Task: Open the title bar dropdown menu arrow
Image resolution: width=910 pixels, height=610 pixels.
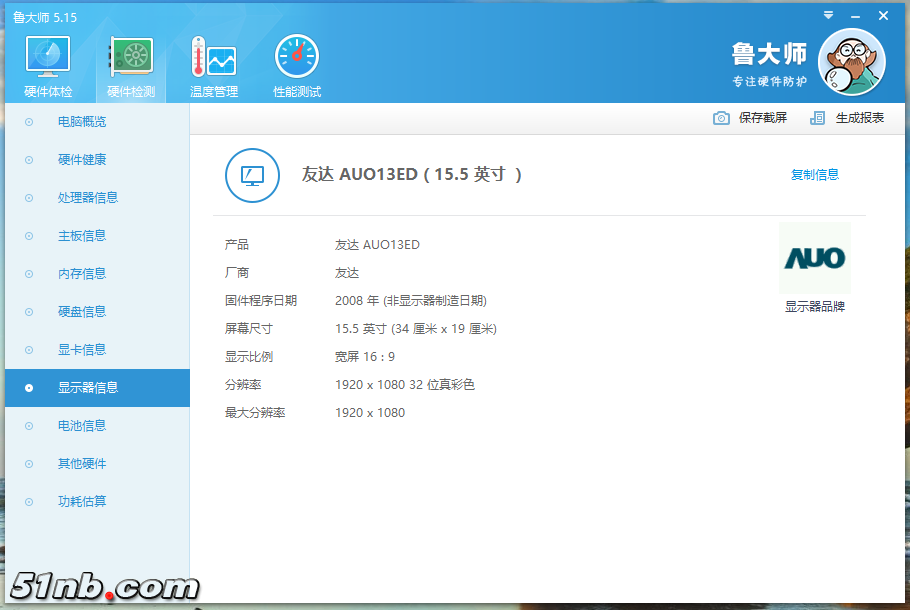Action: click(828, 16)
